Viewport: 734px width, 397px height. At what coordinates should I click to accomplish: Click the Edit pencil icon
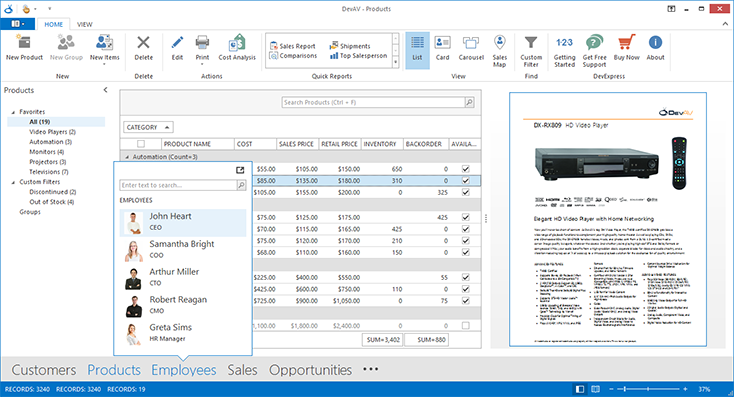pos(177,43)
